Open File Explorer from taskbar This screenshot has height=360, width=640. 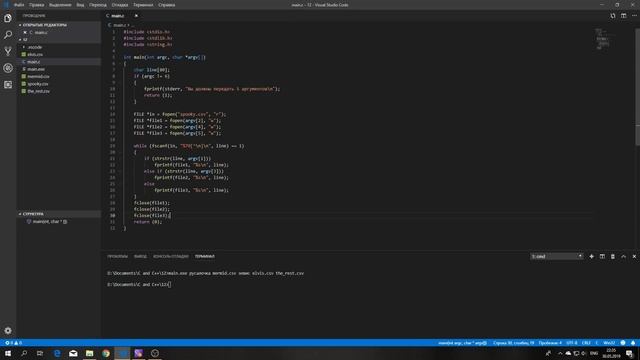(89, 353)
